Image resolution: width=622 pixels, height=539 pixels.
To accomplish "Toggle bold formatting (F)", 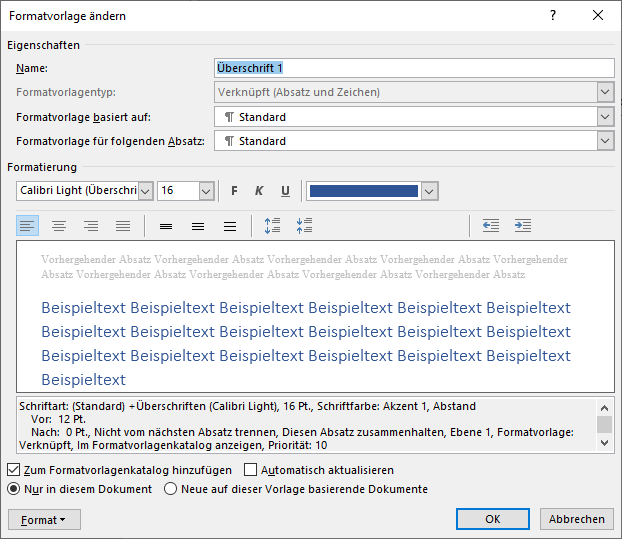I will (x=234, y=191).
